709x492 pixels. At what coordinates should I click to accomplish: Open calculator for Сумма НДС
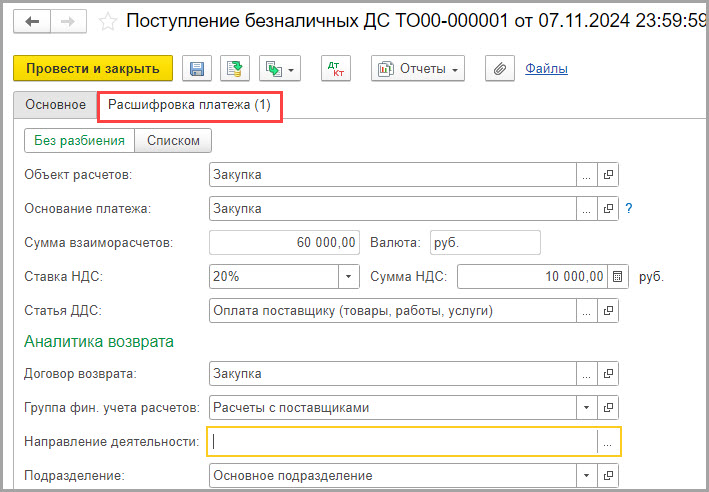[618, 276]
